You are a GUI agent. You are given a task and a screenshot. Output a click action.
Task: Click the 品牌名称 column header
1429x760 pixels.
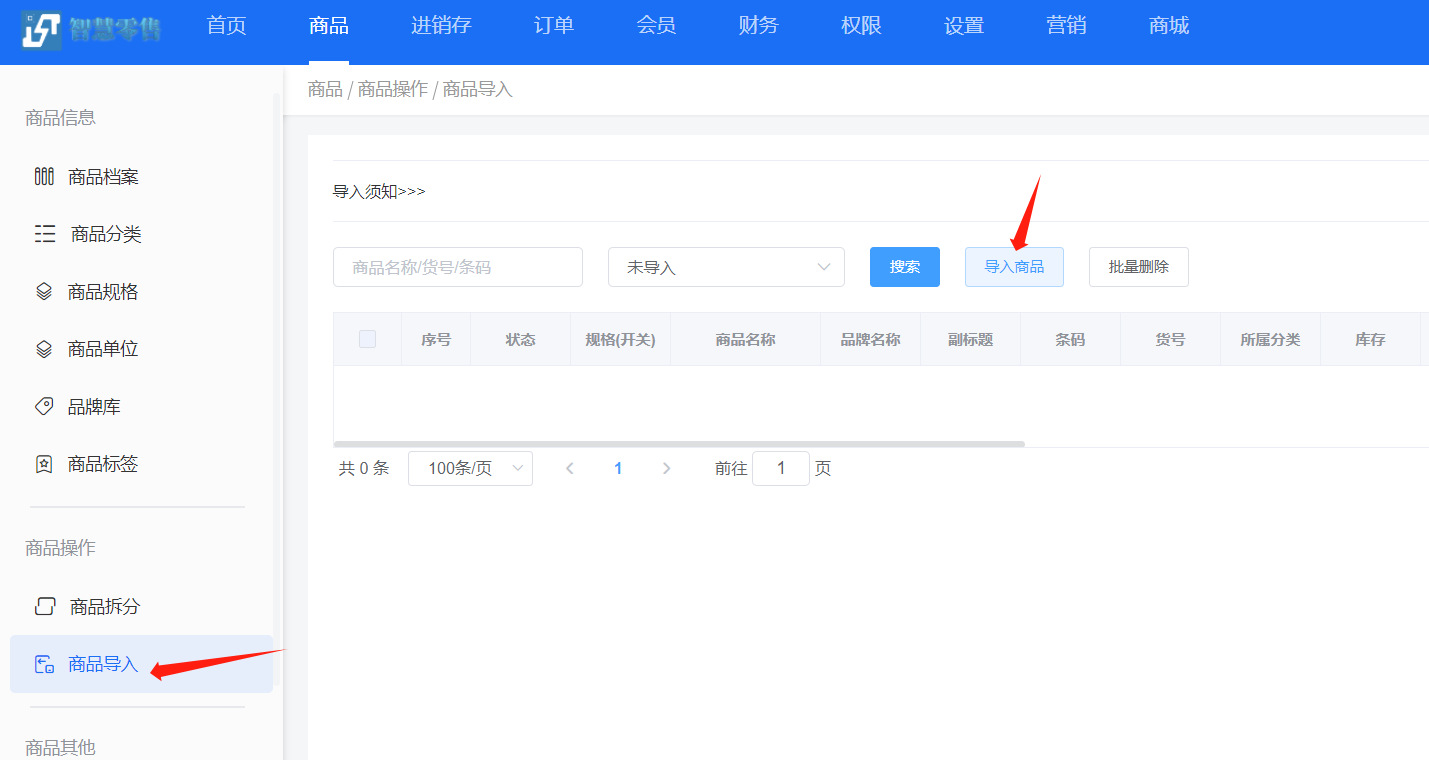(871, 339)
